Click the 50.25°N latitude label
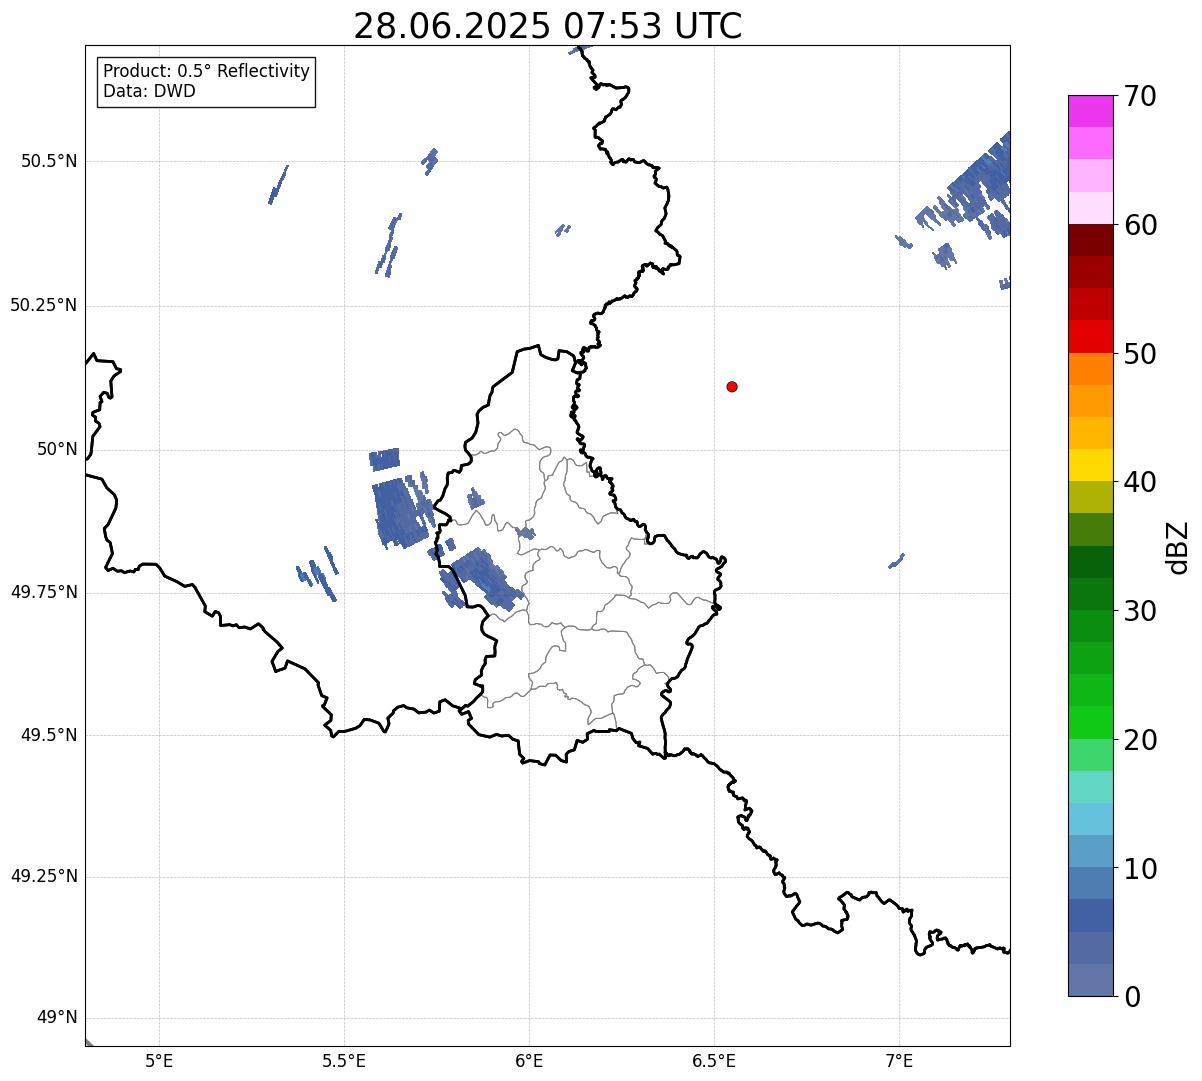Screen dimensions: 1202x1081 (x=44, y=305)
